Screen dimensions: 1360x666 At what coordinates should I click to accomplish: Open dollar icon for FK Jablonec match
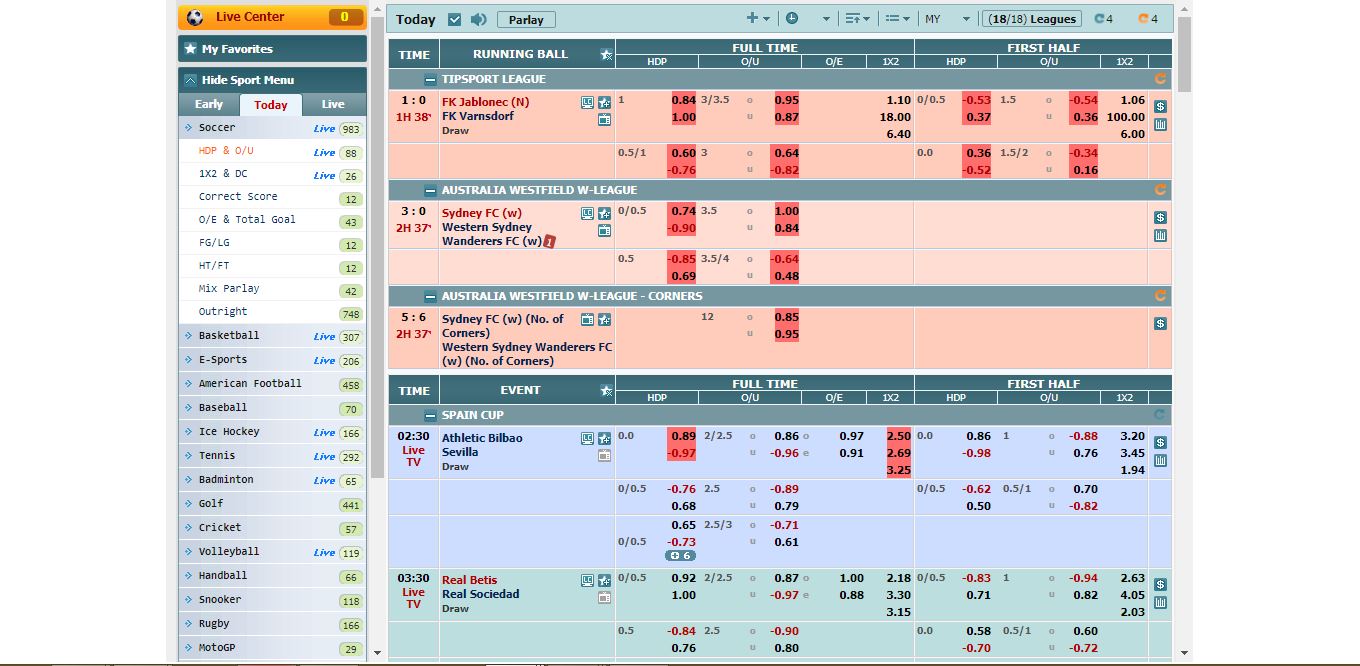[1160, 106]
